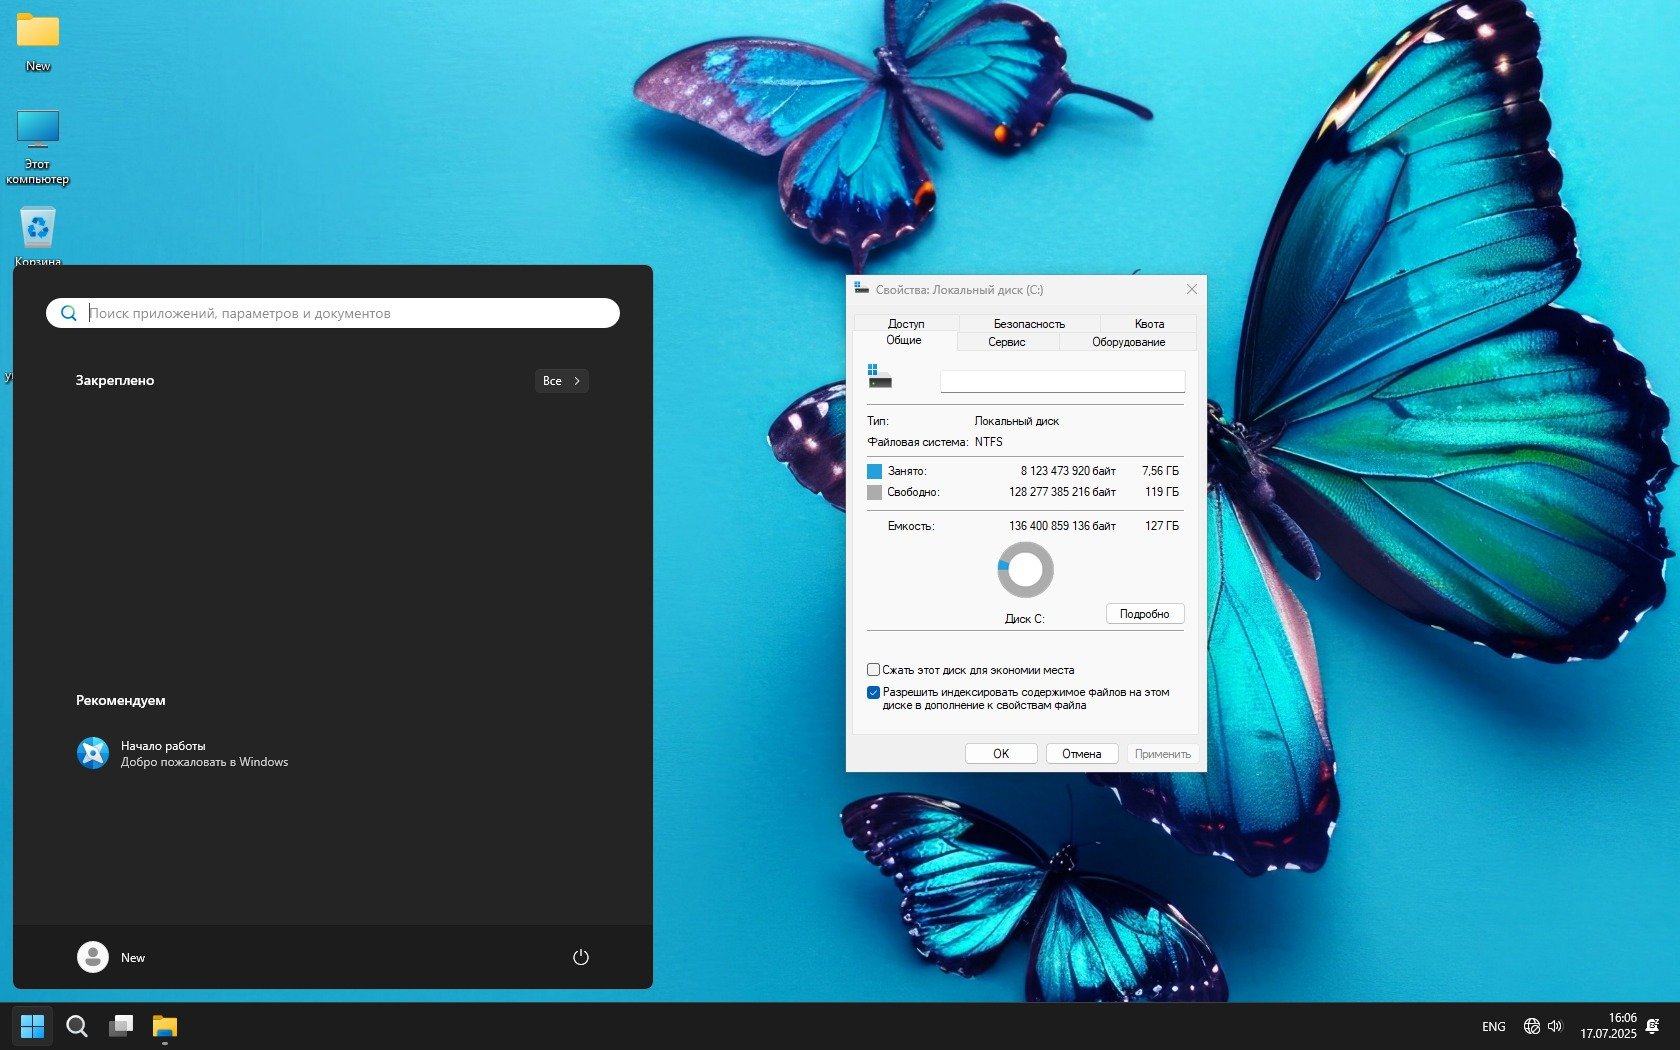Image resolution: width=1680 pixels, height=1050 pixels.
Task: Click the blue 'Занято' color swatch
Action: [x=874, y=471]
